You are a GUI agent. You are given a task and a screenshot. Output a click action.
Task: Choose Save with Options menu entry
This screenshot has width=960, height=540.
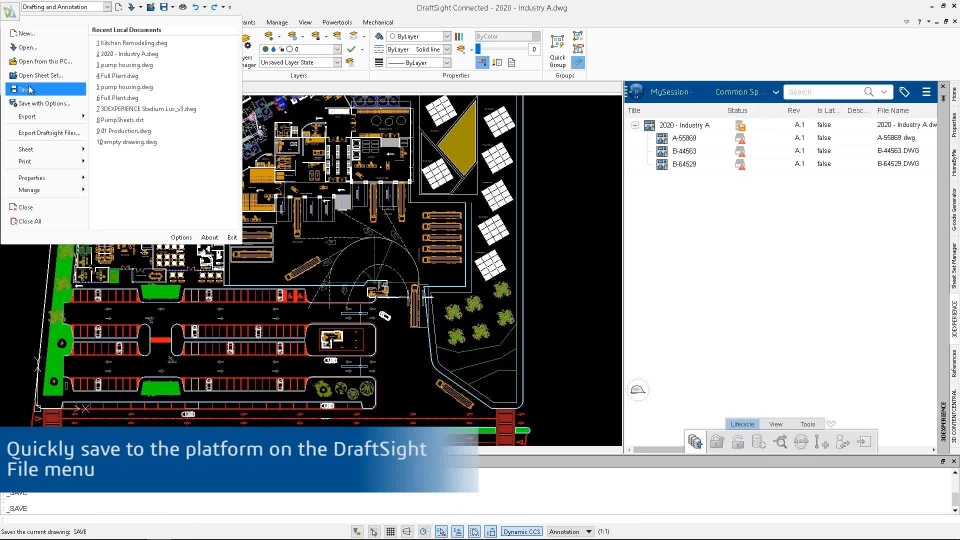[x=39, y=103]
